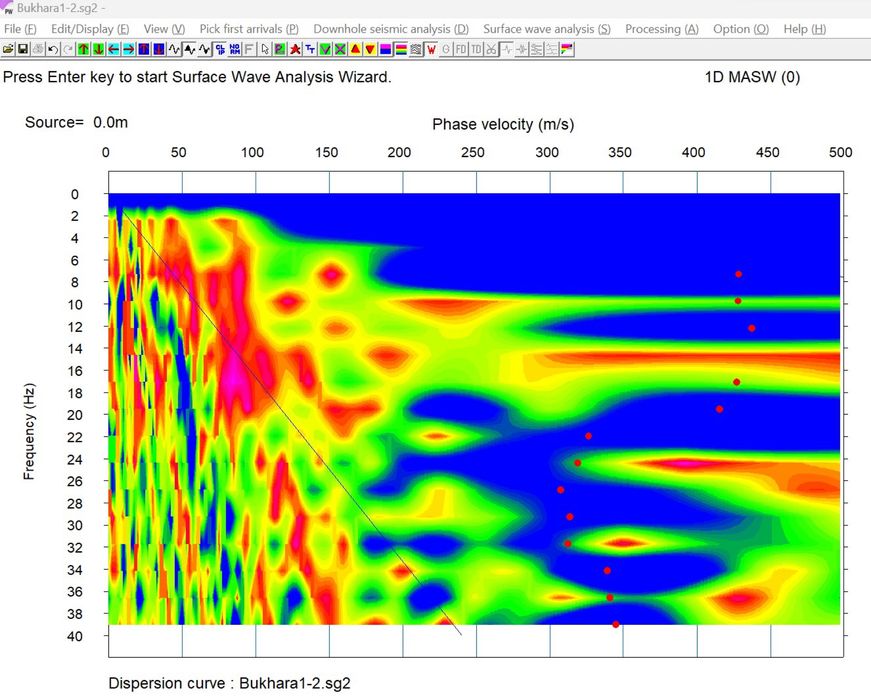
Task: Click the Undo arrow icon
Action: tap(53, 49)
